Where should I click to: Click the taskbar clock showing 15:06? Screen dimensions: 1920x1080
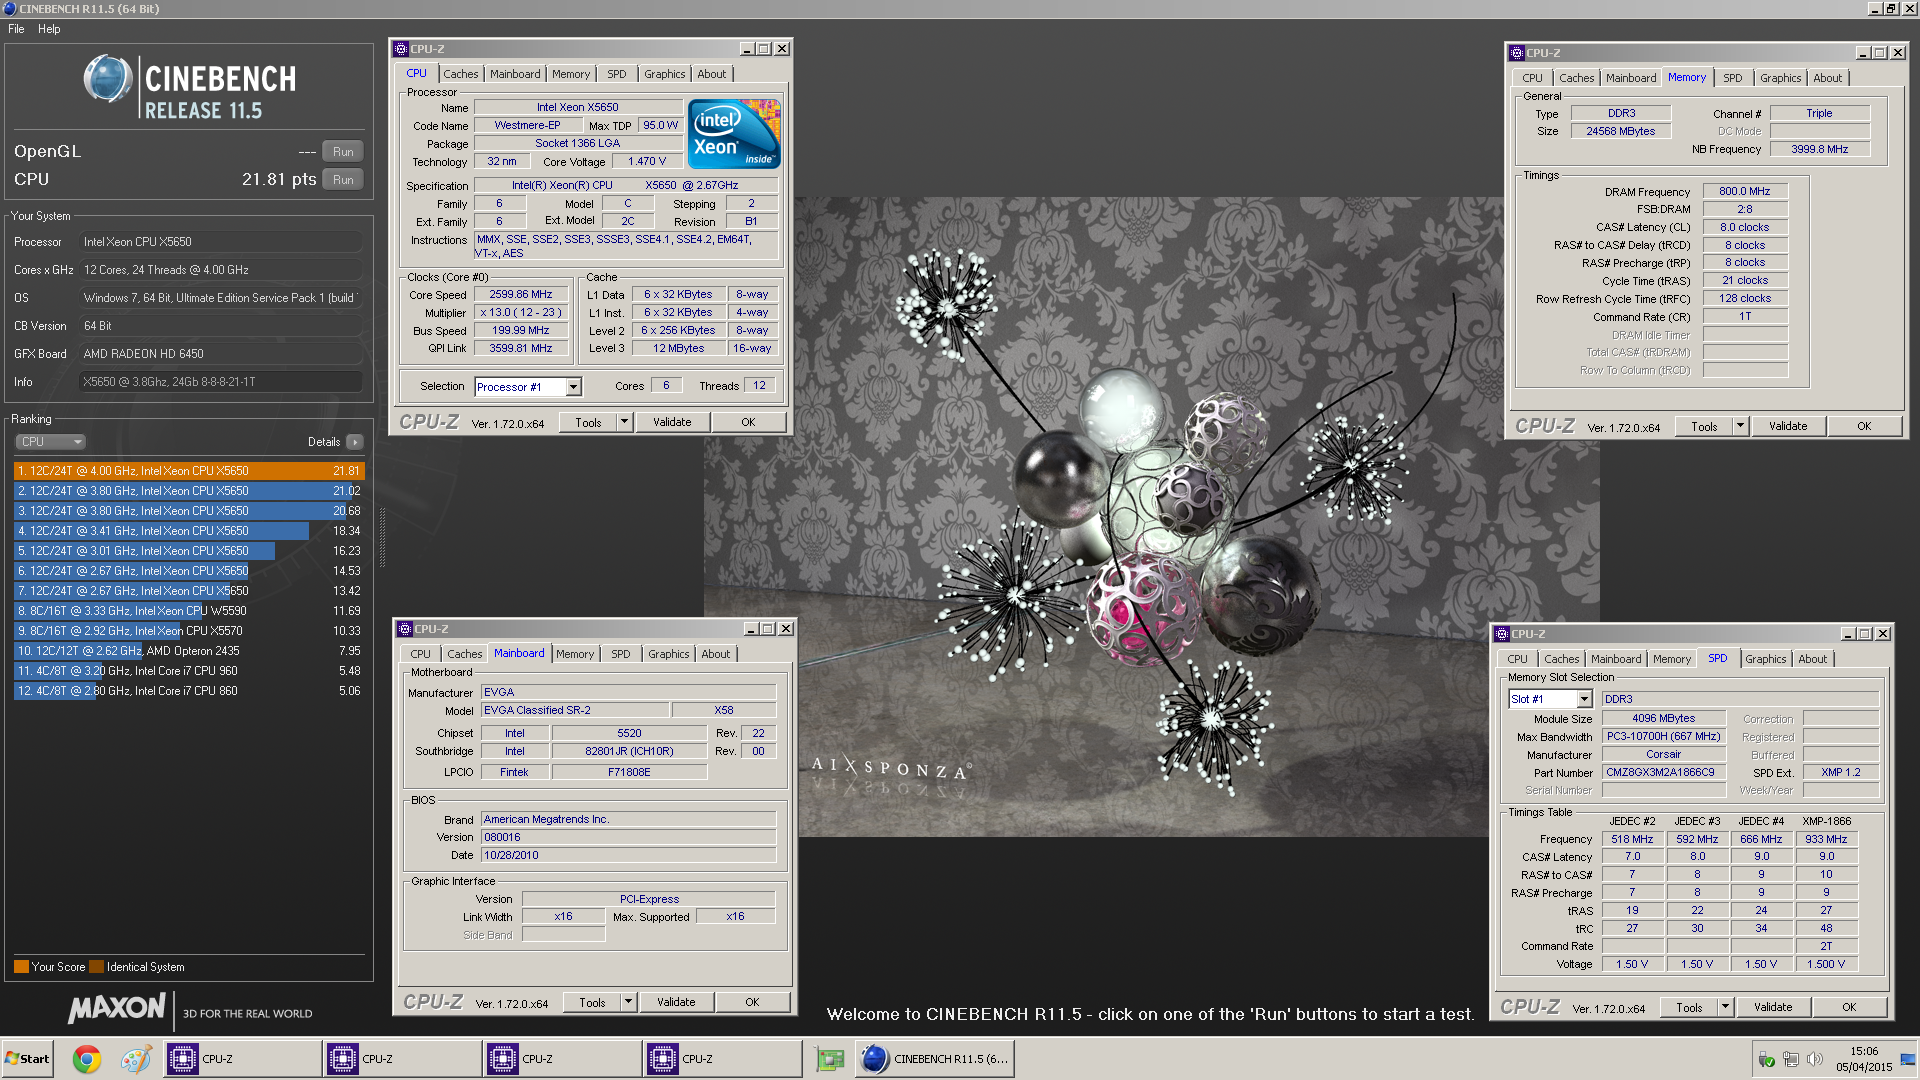click(x=1863, y=1052)
